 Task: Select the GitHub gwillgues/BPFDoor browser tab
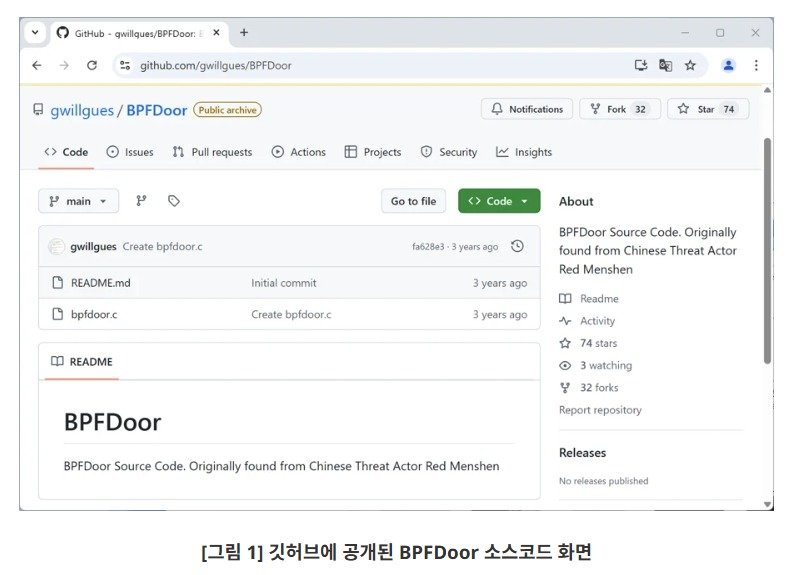[x=139, y=33]
